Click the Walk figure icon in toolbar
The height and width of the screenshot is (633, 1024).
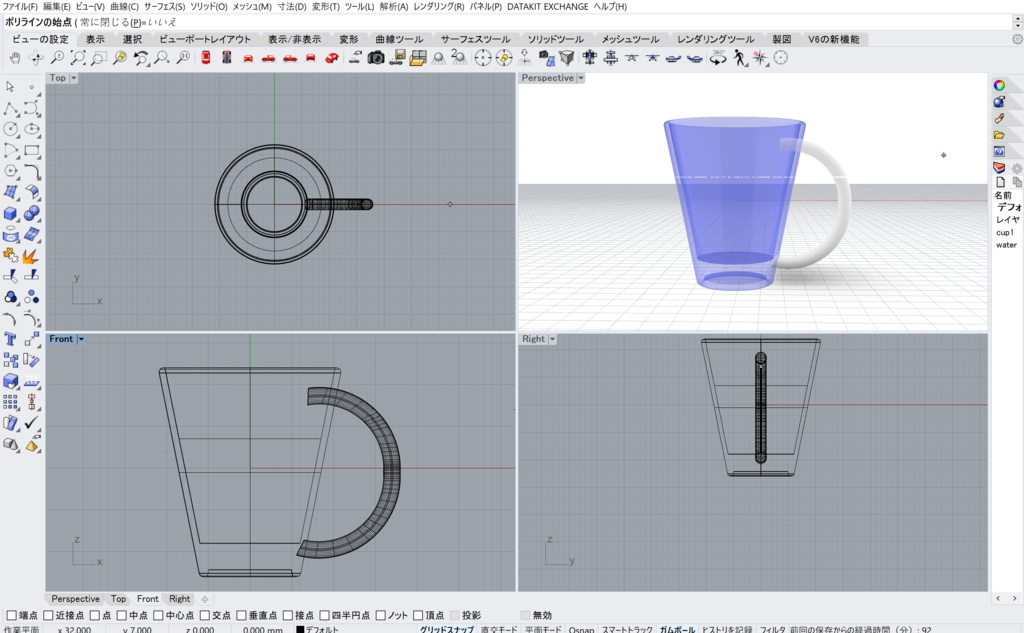pos(740,58)
